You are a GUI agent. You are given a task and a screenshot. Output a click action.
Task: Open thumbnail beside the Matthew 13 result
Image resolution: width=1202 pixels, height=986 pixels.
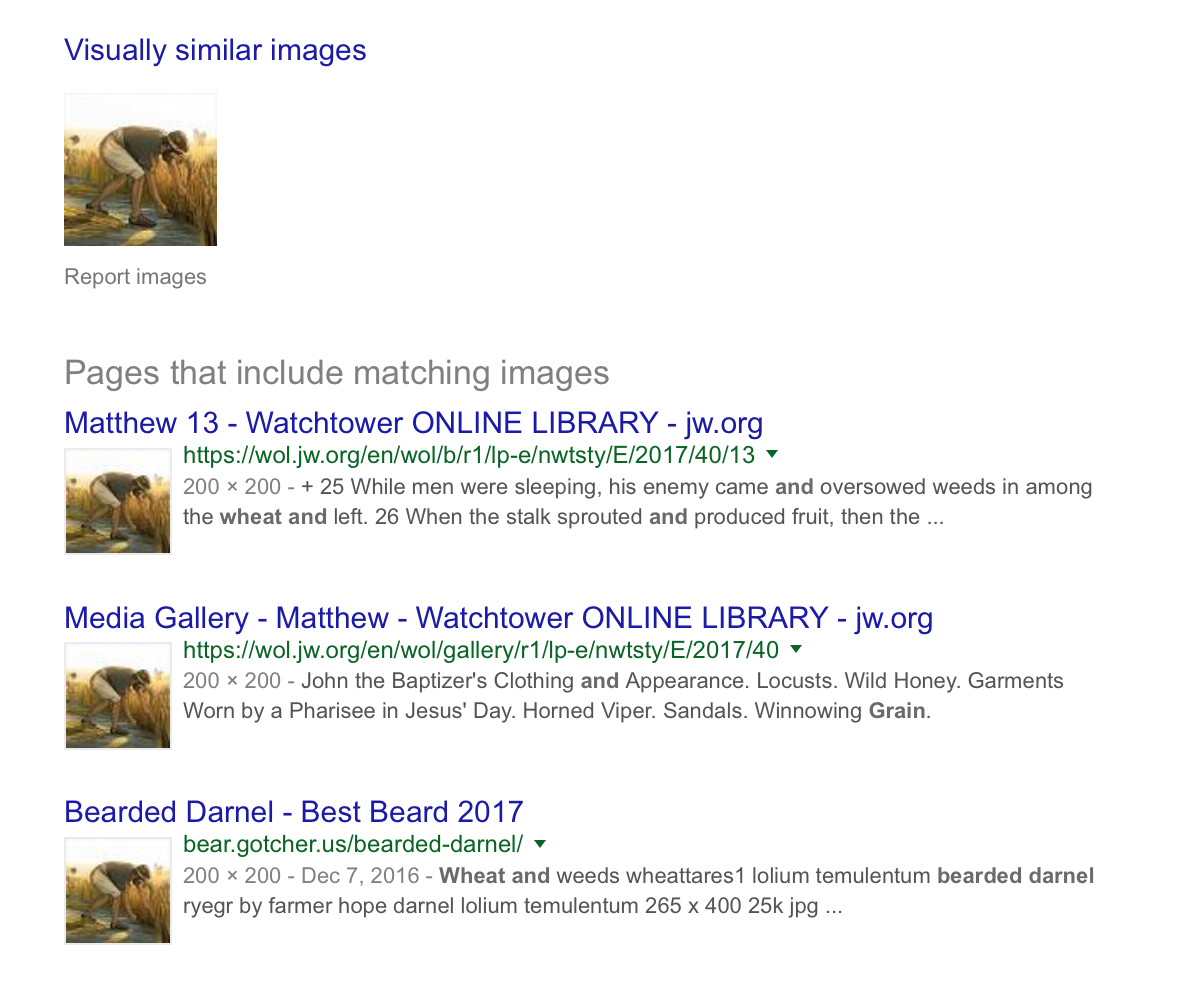point(118,501)
